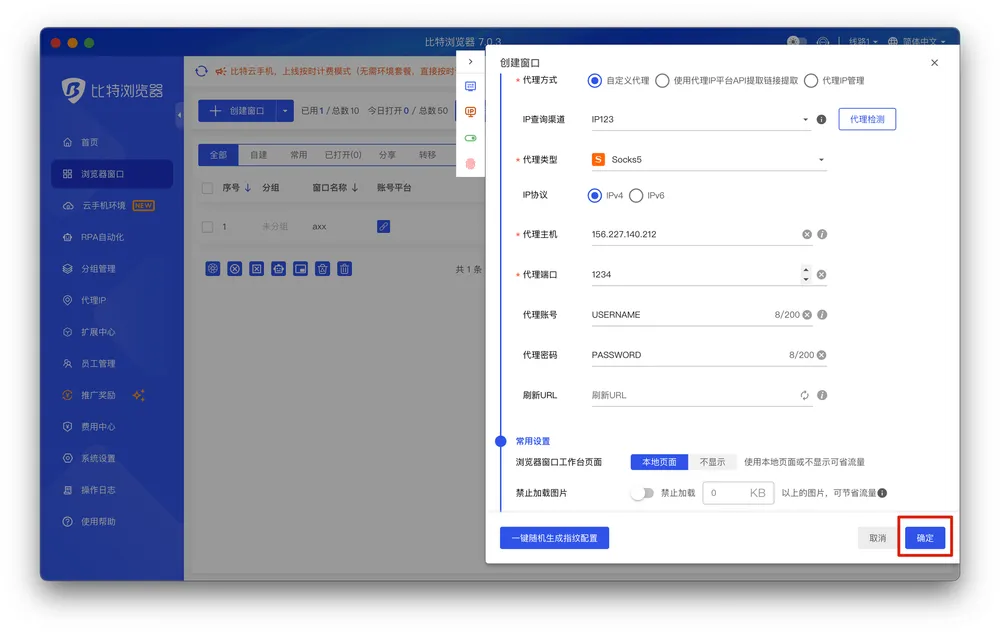Viewport: 1000px width, 634px height.
Task: Click the link icon in axx row
Action: 383,227
